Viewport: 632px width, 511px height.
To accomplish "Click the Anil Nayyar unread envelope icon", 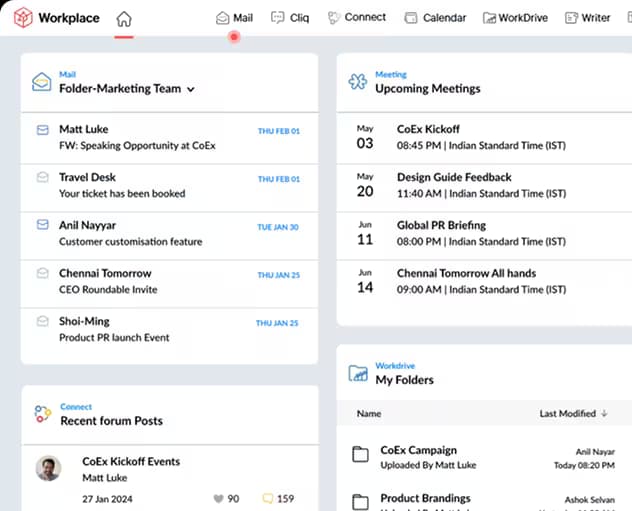I will pos(43,224).
